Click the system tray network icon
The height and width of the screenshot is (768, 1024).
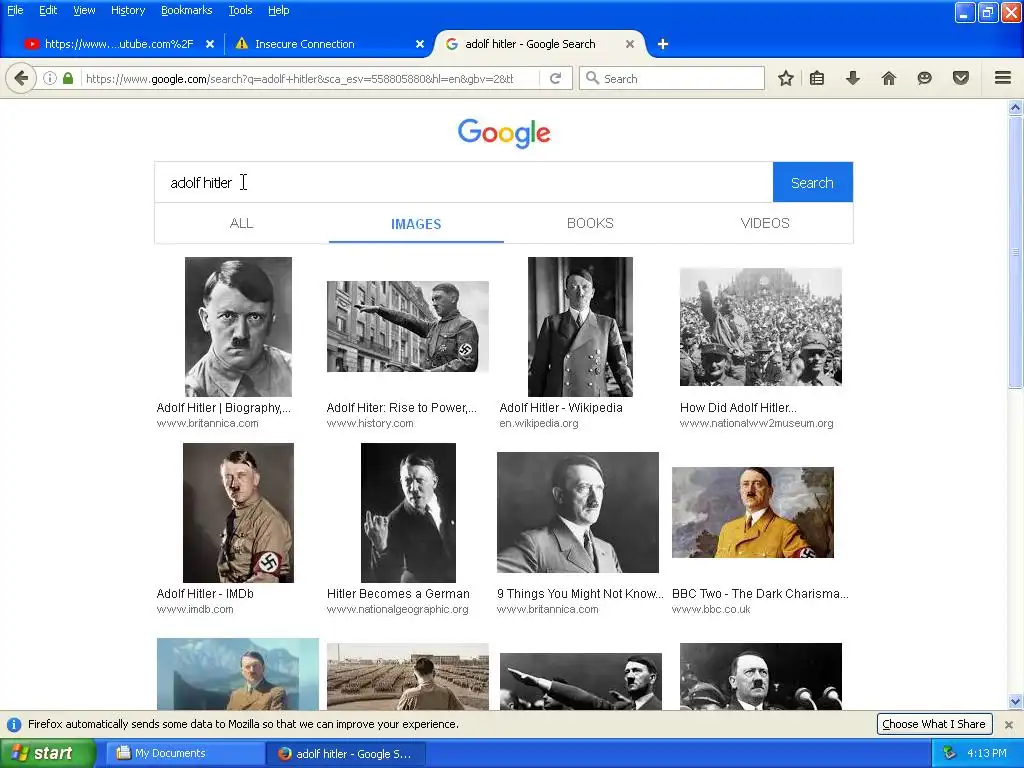tap(949, 754)
